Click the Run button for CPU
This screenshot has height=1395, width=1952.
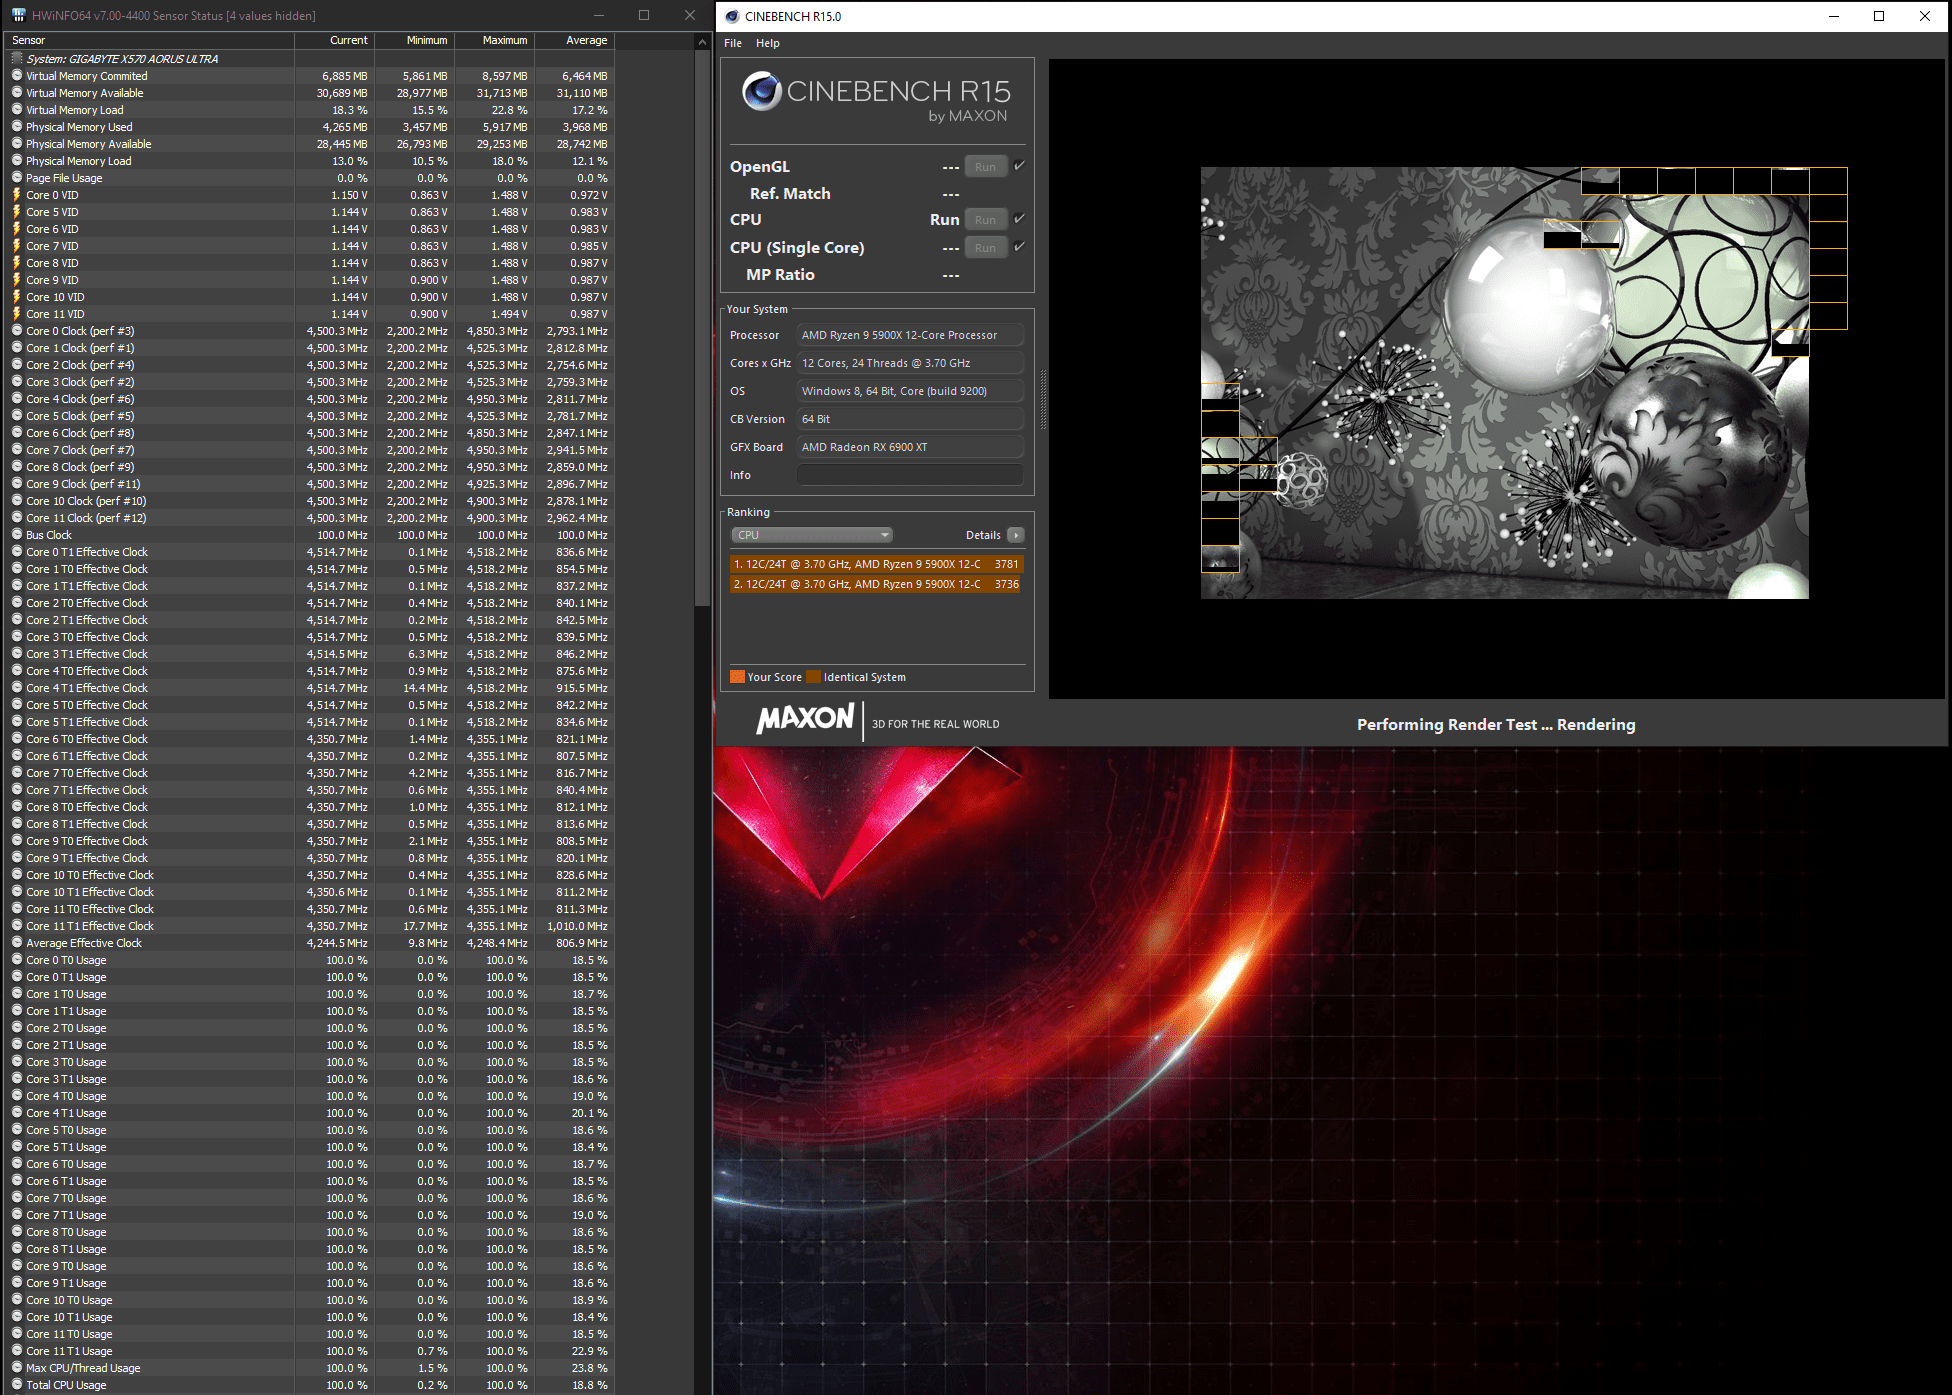pos(985,220)
